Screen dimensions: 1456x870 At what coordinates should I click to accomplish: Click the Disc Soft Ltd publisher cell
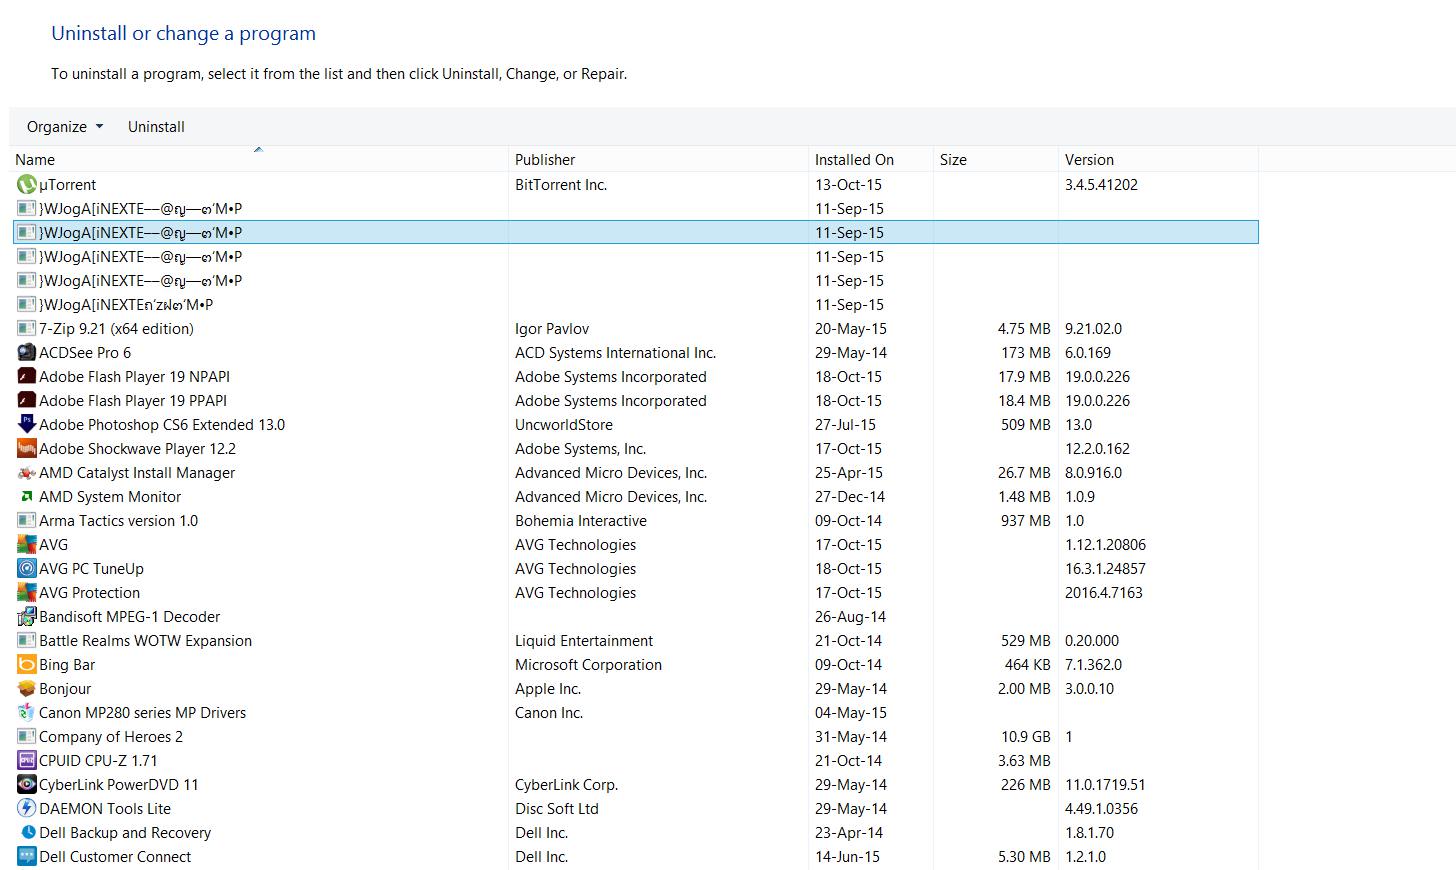coord(557,809)
